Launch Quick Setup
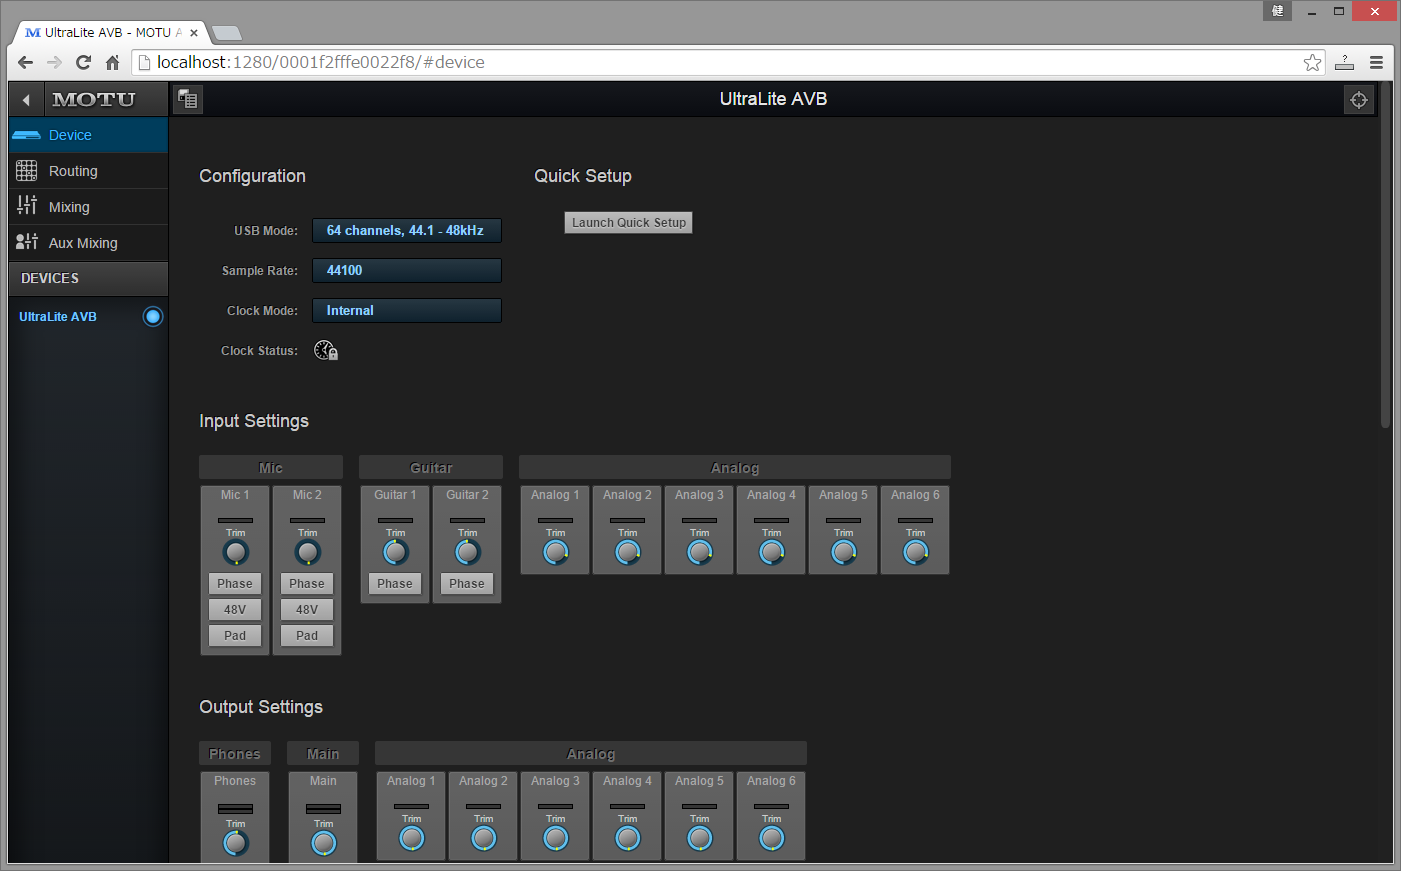This screenshot has height=871, width=1401. (x=629, y=223)
